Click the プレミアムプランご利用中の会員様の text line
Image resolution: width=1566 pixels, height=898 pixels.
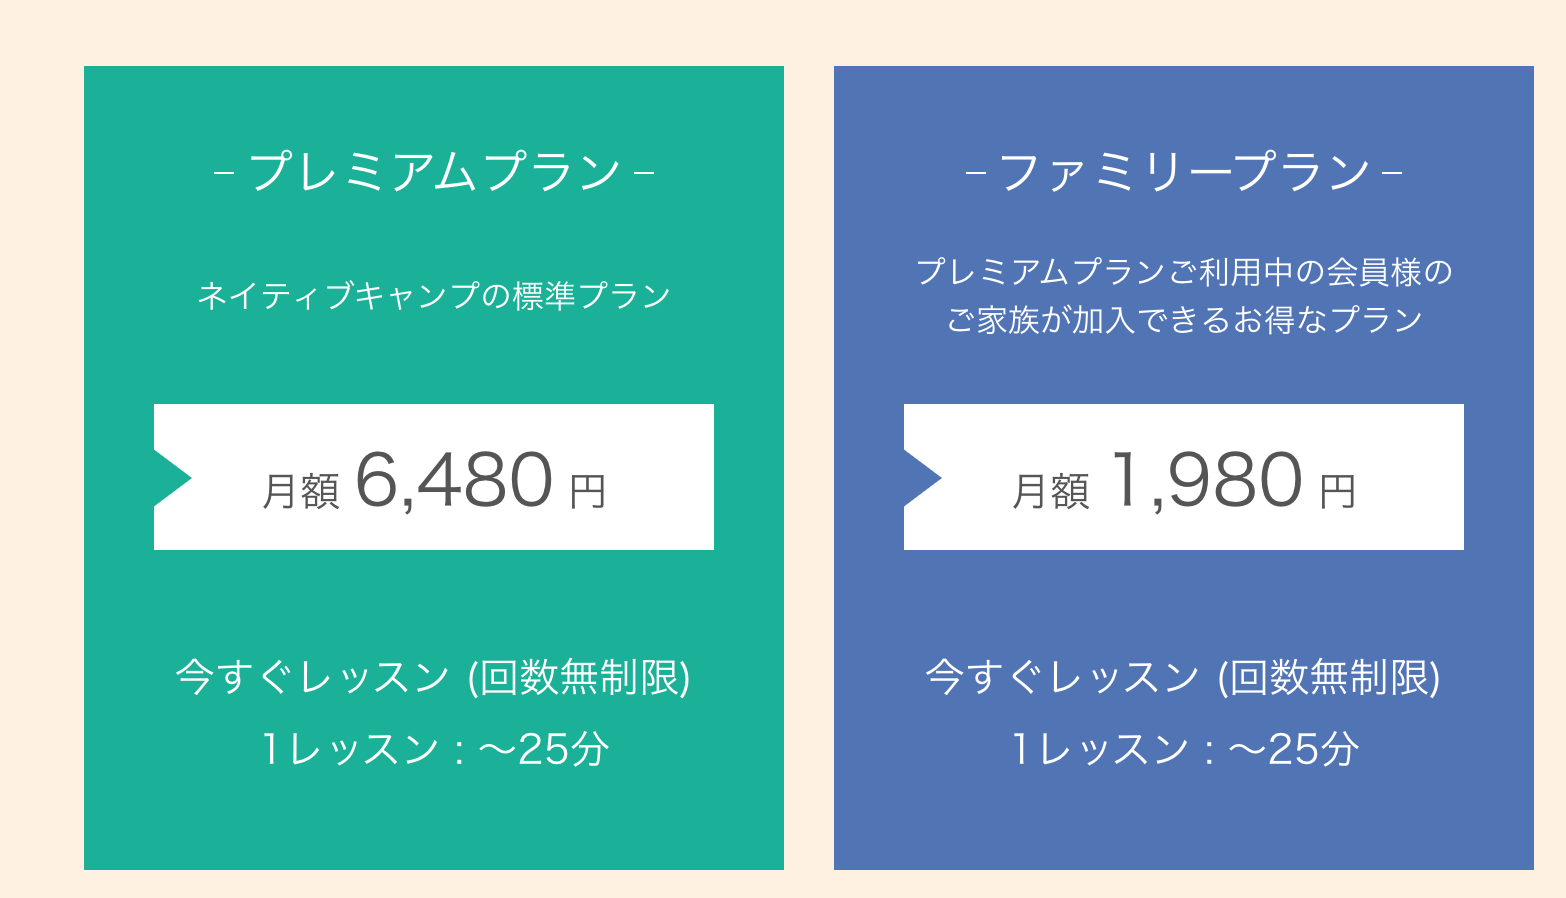click(x=1184, y=272)
